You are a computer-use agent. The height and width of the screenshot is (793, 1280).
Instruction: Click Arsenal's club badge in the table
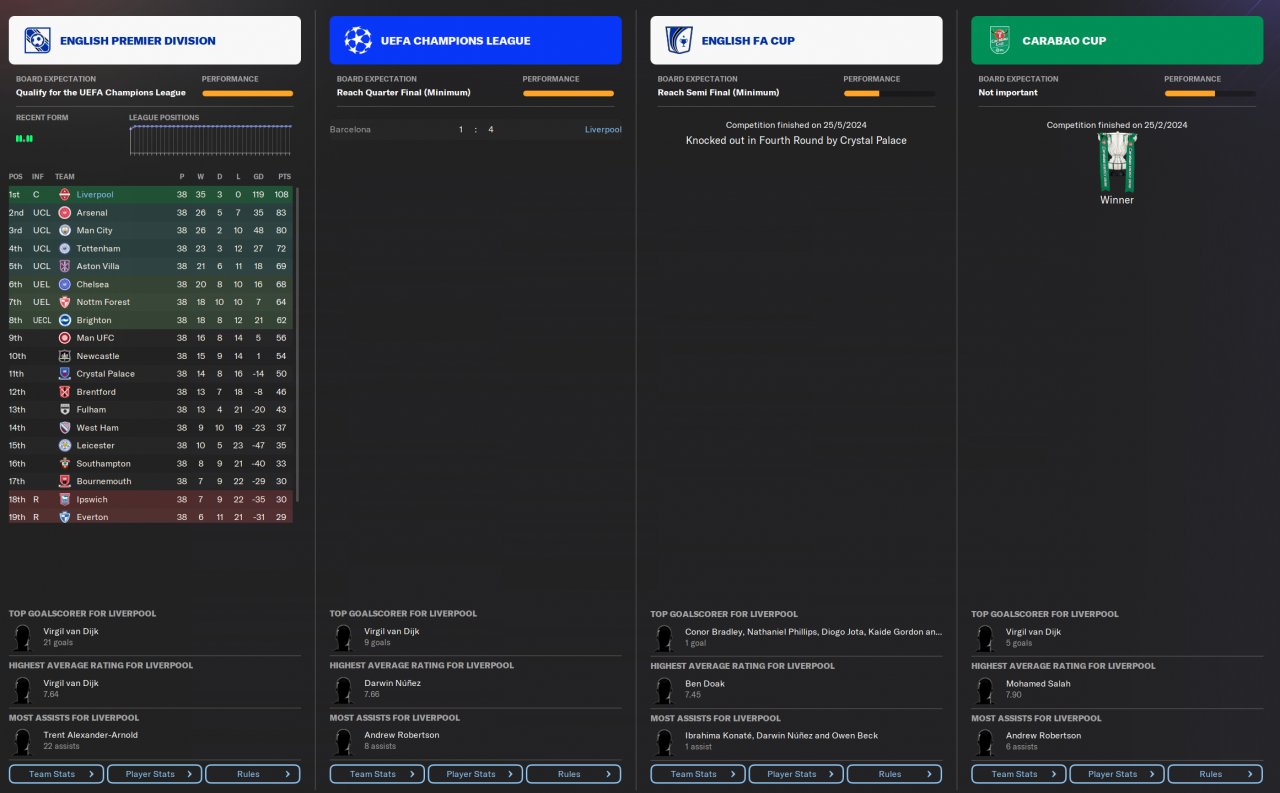click(x=65, y=212)
